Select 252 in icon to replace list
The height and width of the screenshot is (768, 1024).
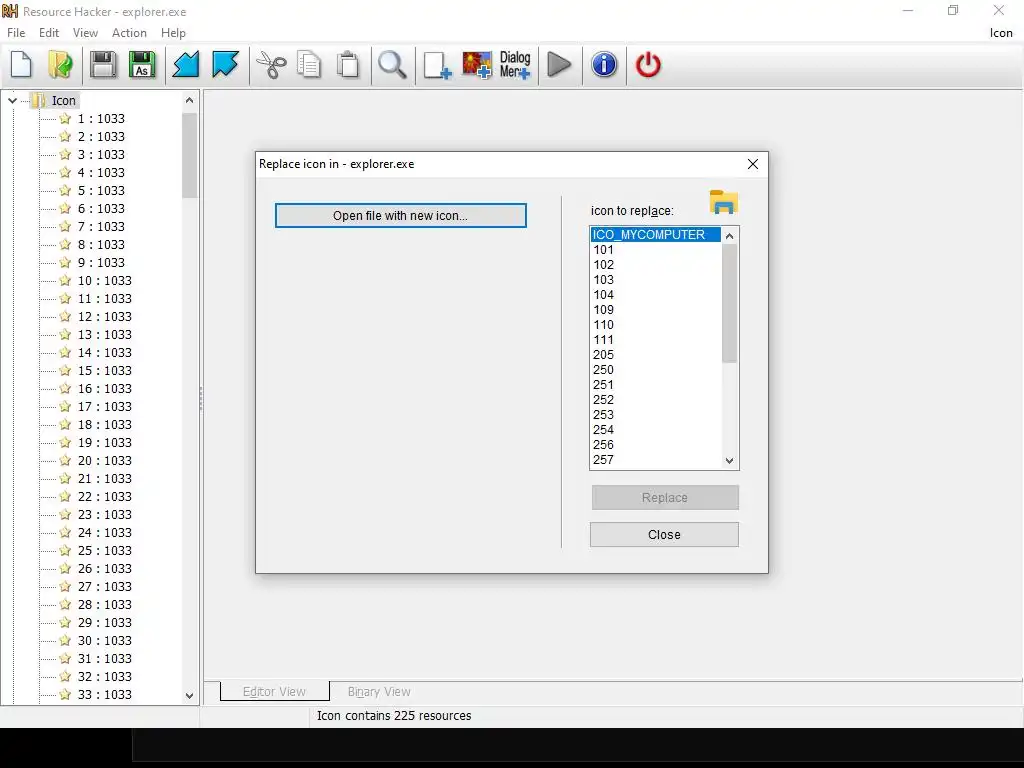(x=656, y=400)
